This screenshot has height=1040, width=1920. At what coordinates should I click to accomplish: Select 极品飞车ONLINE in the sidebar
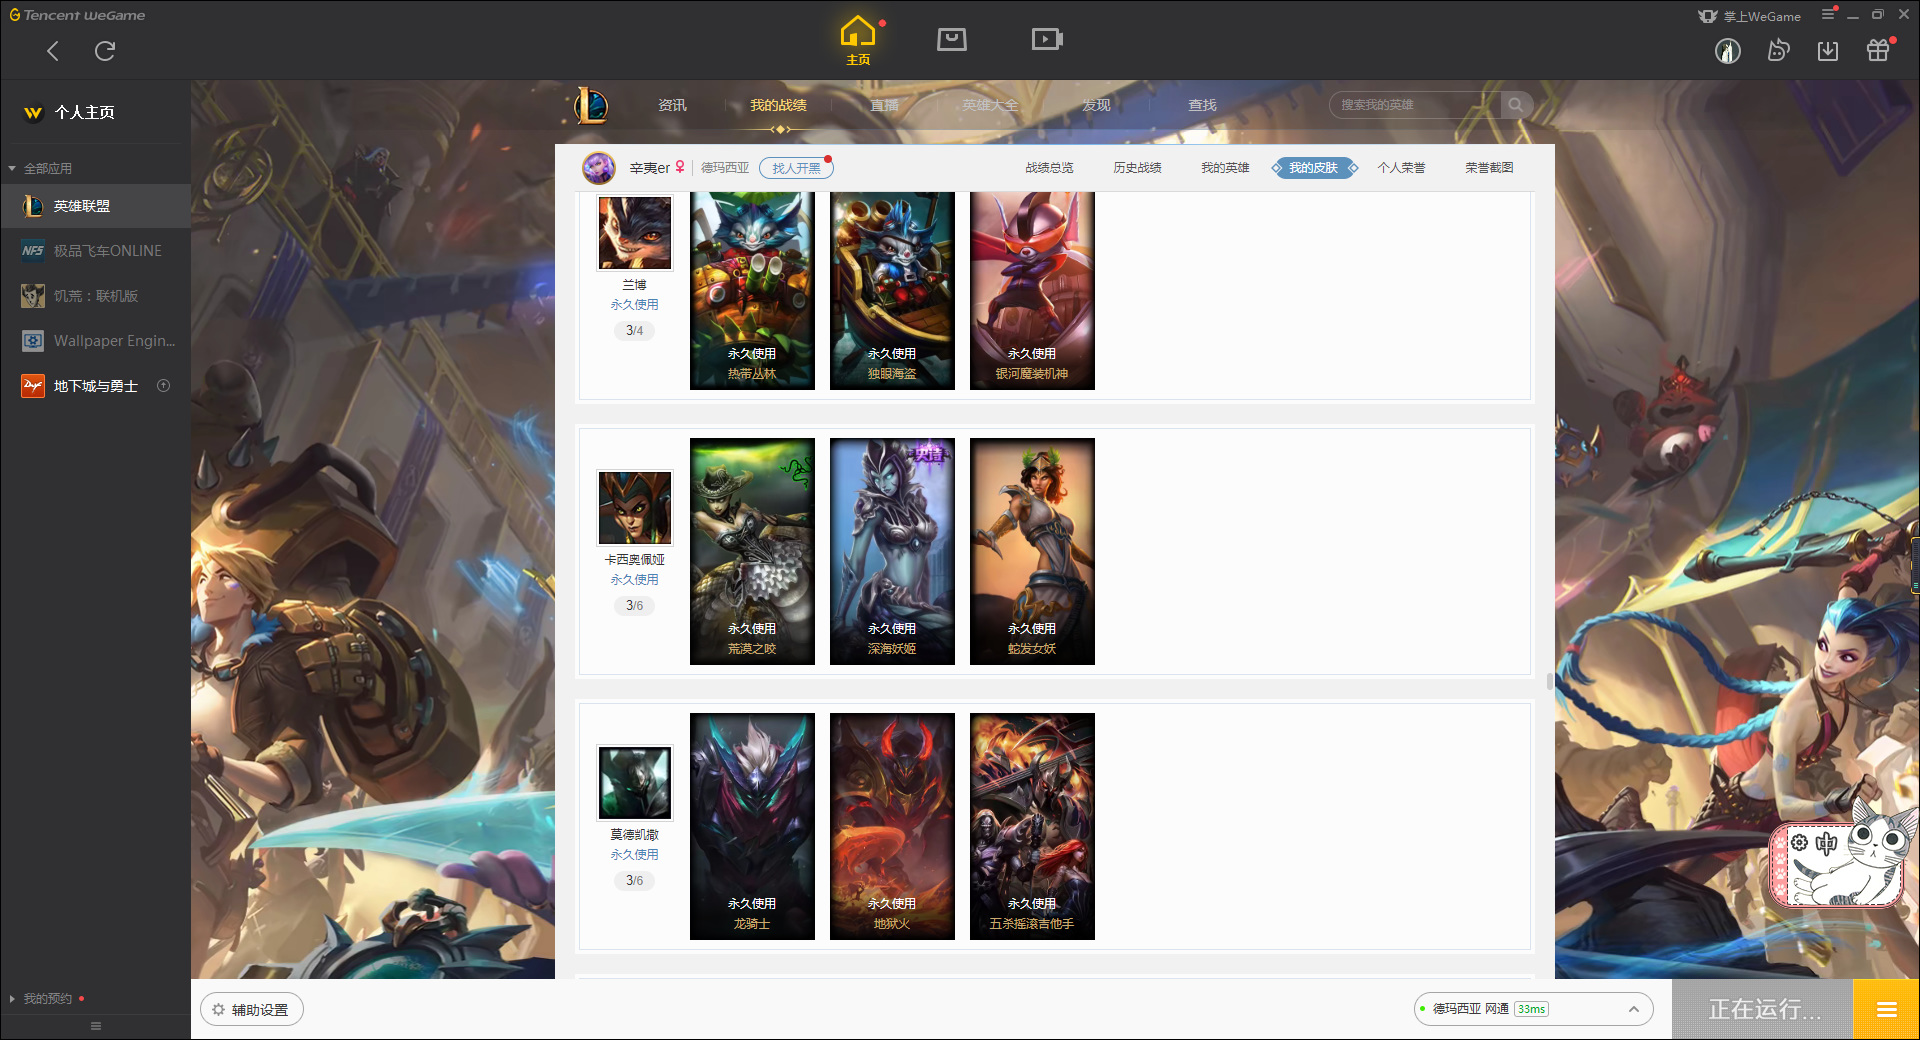(95, 251)
